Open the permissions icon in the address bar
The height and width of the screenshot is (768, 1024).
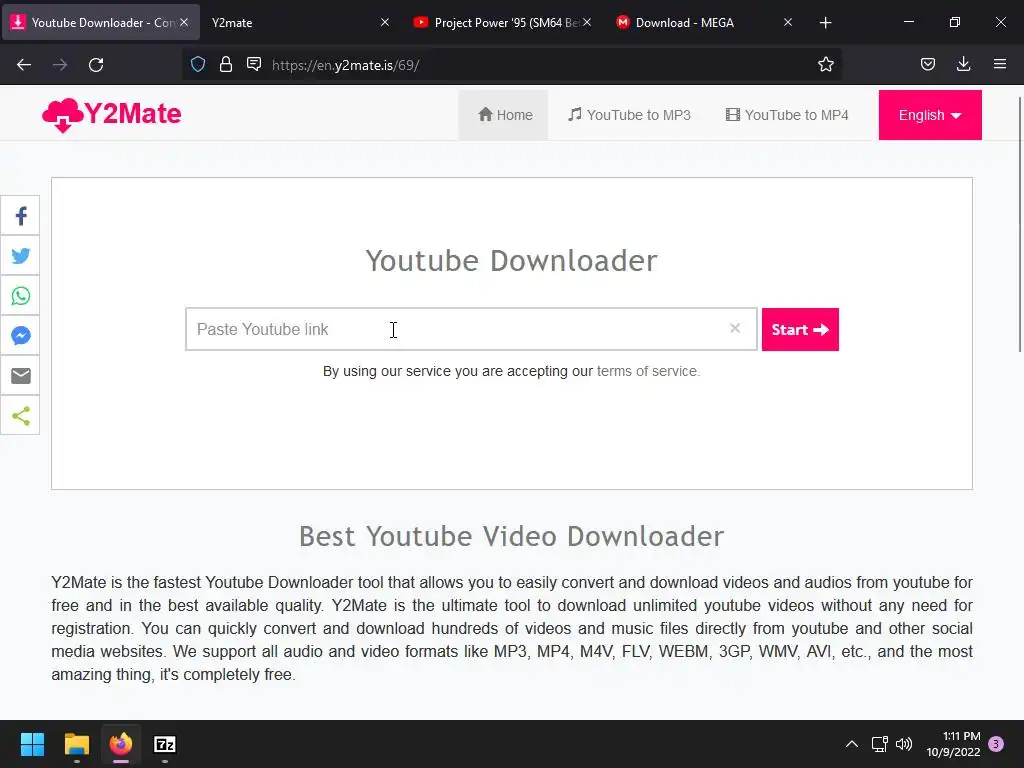[254, 64]
